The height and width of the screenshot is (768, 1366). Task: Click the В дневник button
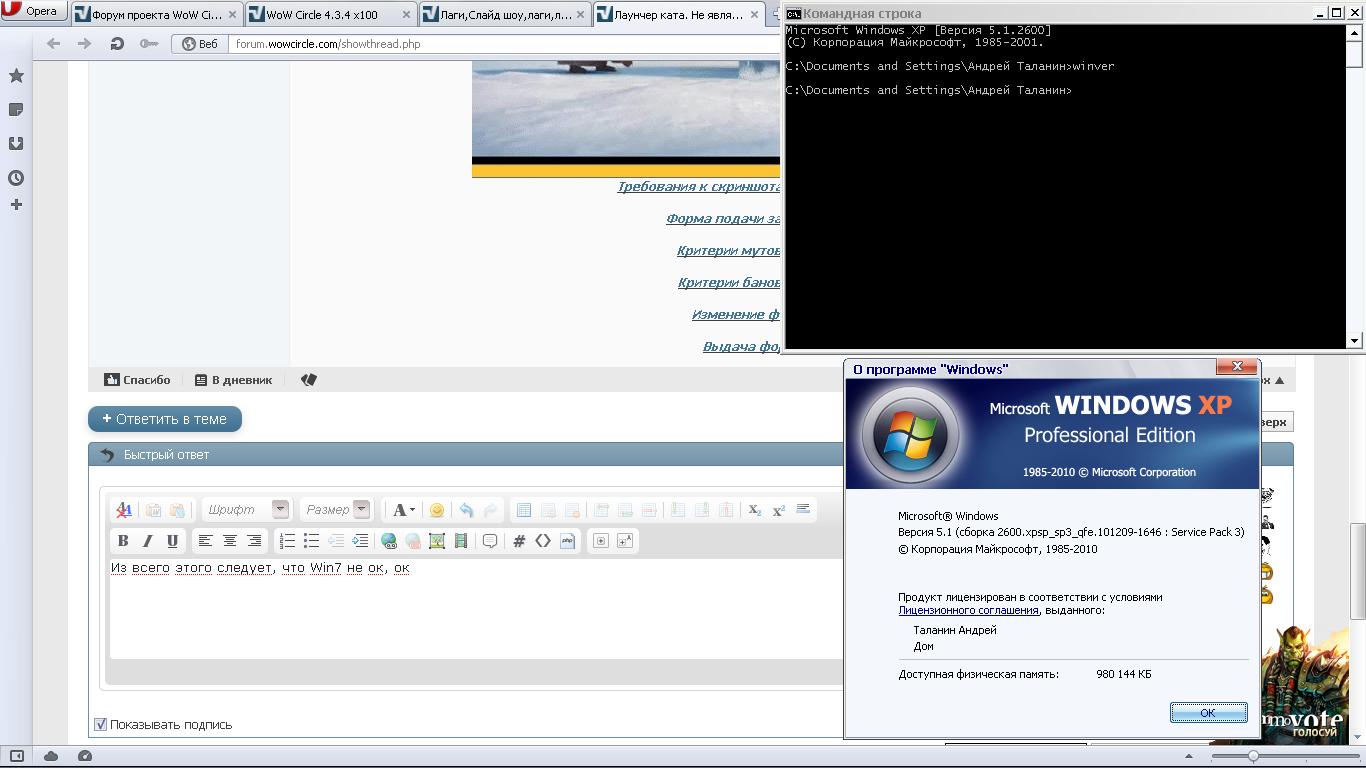click(233, 380)
